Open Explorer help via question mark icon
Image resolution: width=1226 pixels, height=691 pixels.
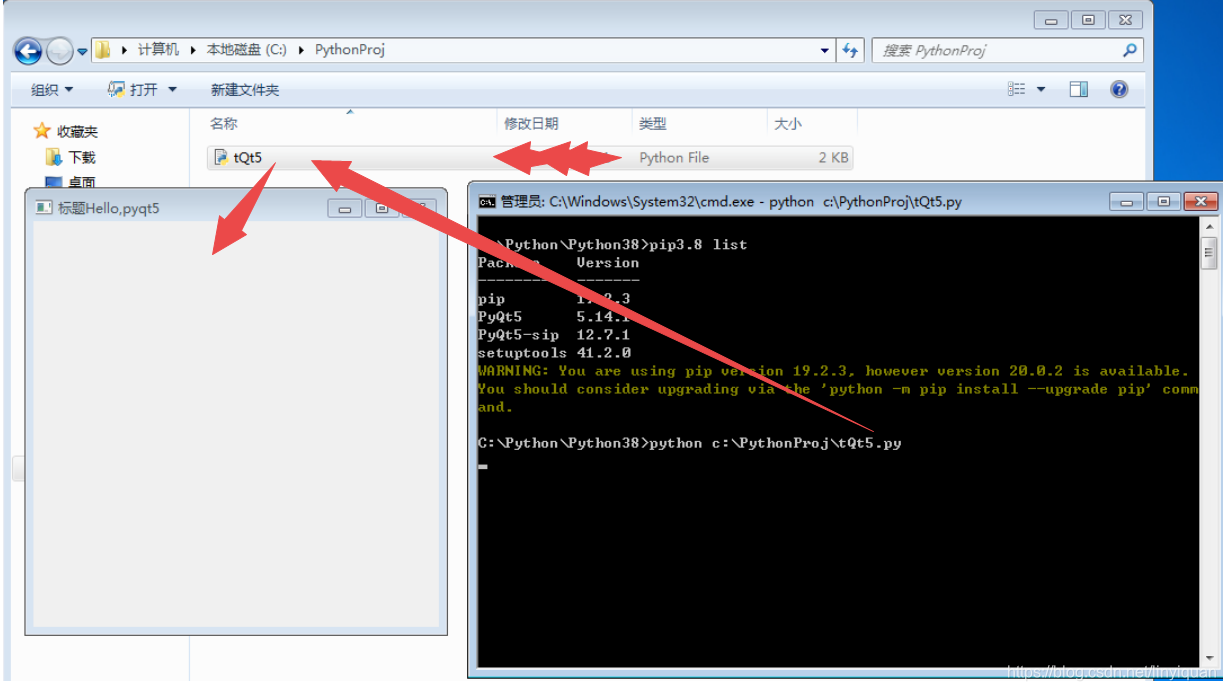(1118, 89)
